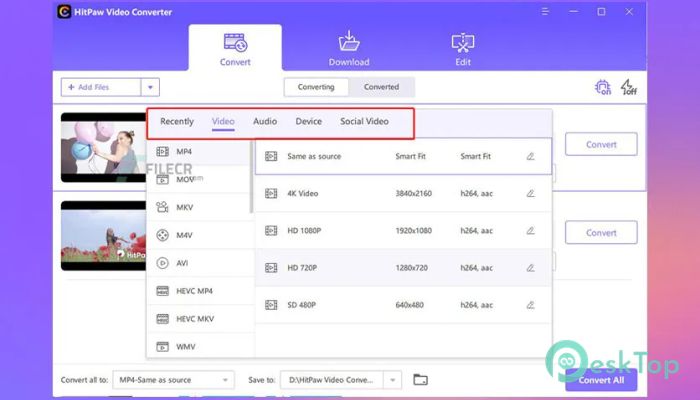Convert the balloon video
This screenshot has height=400, width=700.
[601, 144]
